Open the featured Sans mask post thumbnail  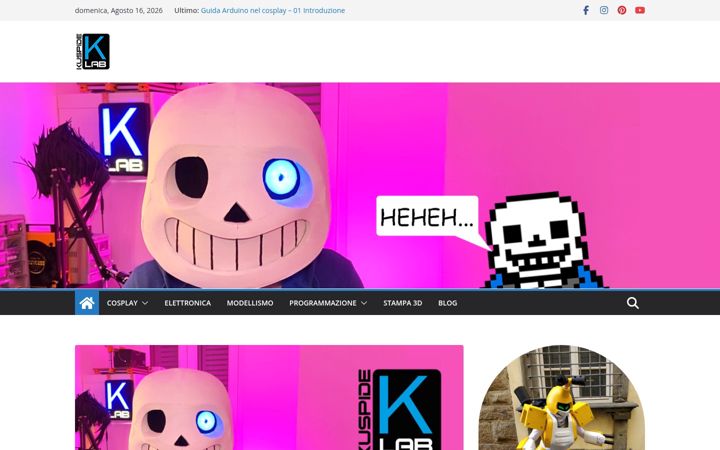pos(269,398)
